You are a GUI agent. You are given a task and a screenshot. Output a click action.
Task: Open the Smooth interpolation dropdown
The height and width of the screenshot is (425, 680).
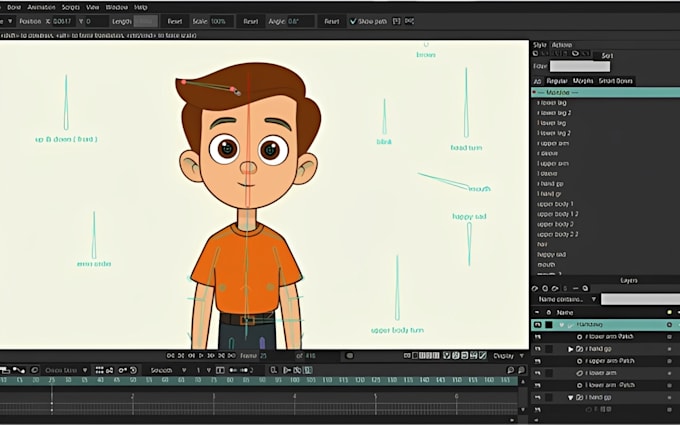tap(168, 370)
